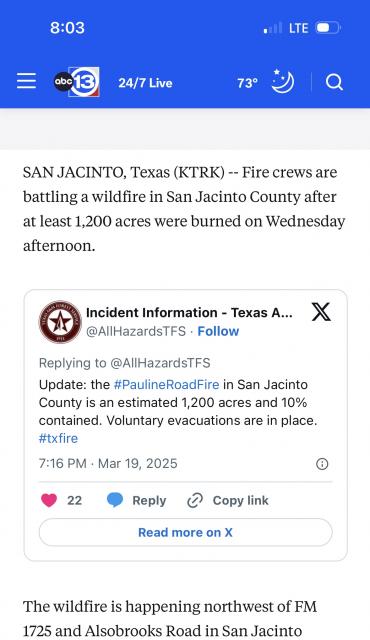
Task: Click the tweet info circle icon
Action: coord(322,464)
